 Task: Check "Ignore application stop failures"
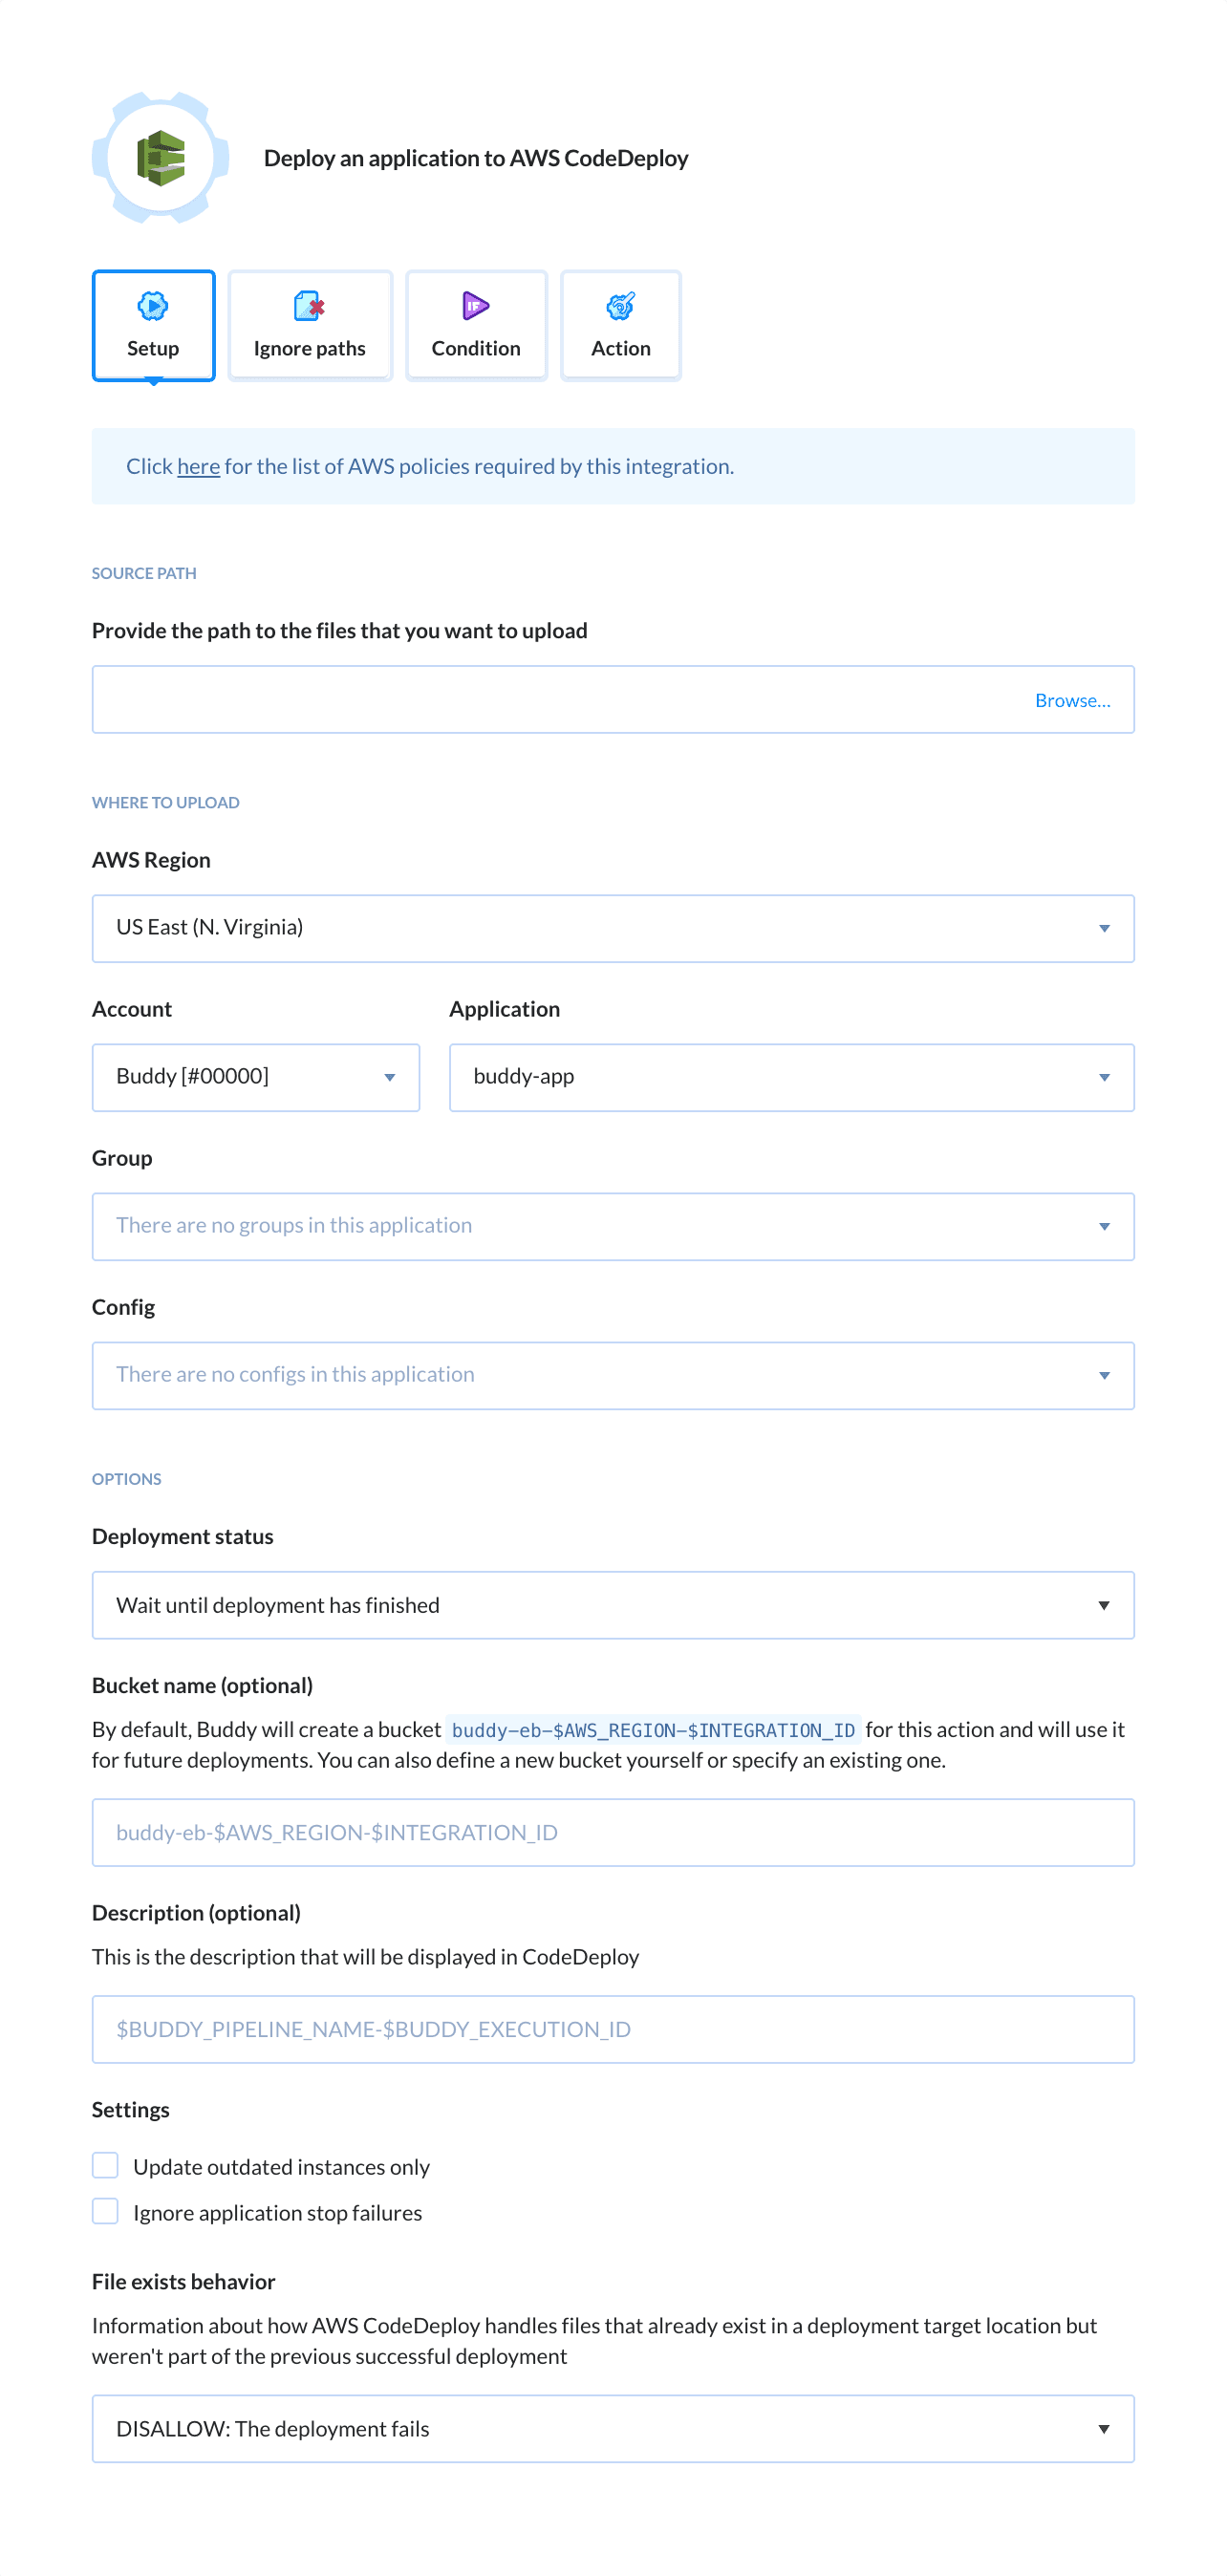click(105, 2211)
